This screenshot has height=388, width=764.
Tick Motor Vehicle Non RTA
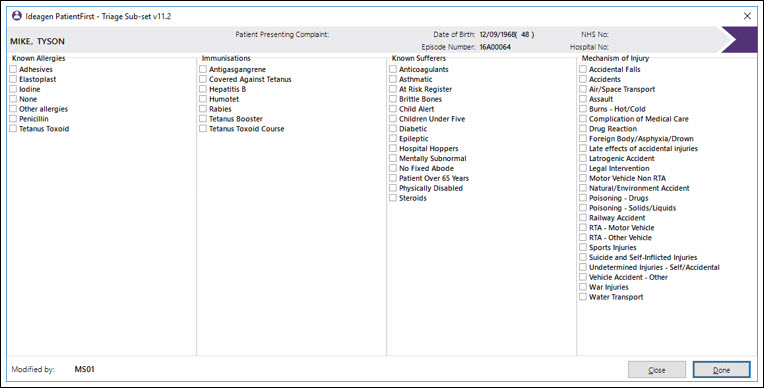pos(583,178)
